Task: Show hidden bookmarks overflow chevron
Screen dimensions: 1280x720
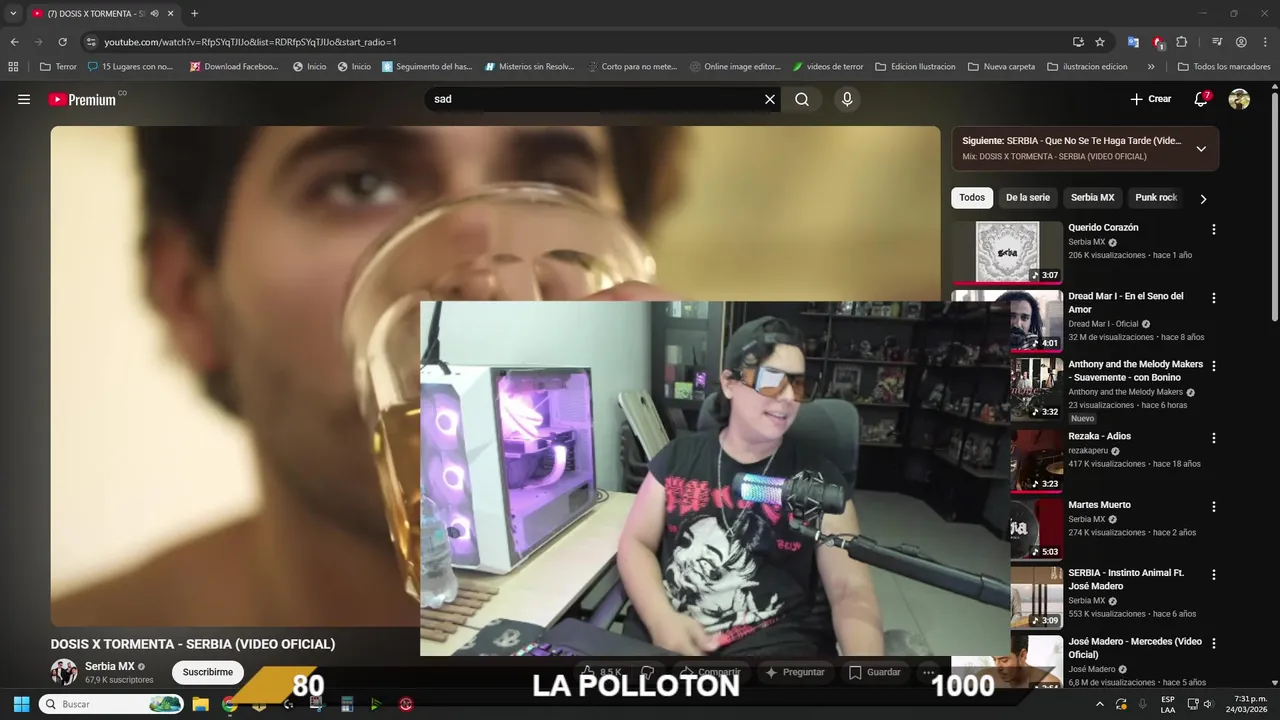Action: (1151, 67)
